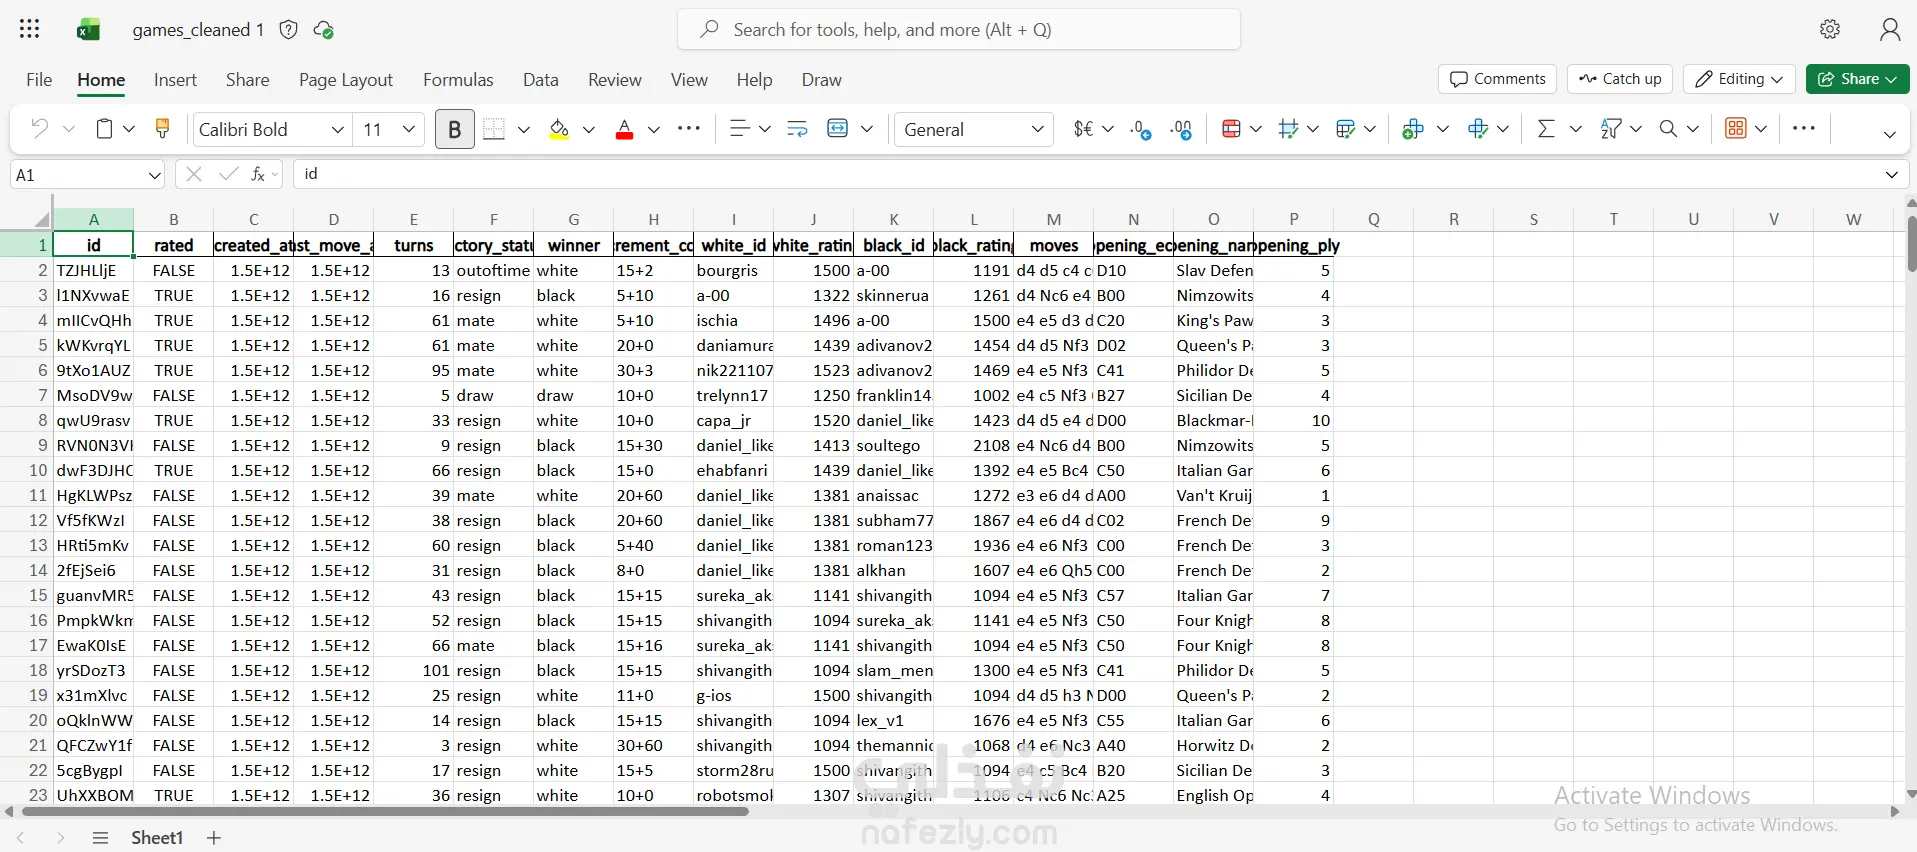The width and height of the screenshot is (1917, 852).
Task: Expand the ribbon display options chevron
Action: 1889,135
